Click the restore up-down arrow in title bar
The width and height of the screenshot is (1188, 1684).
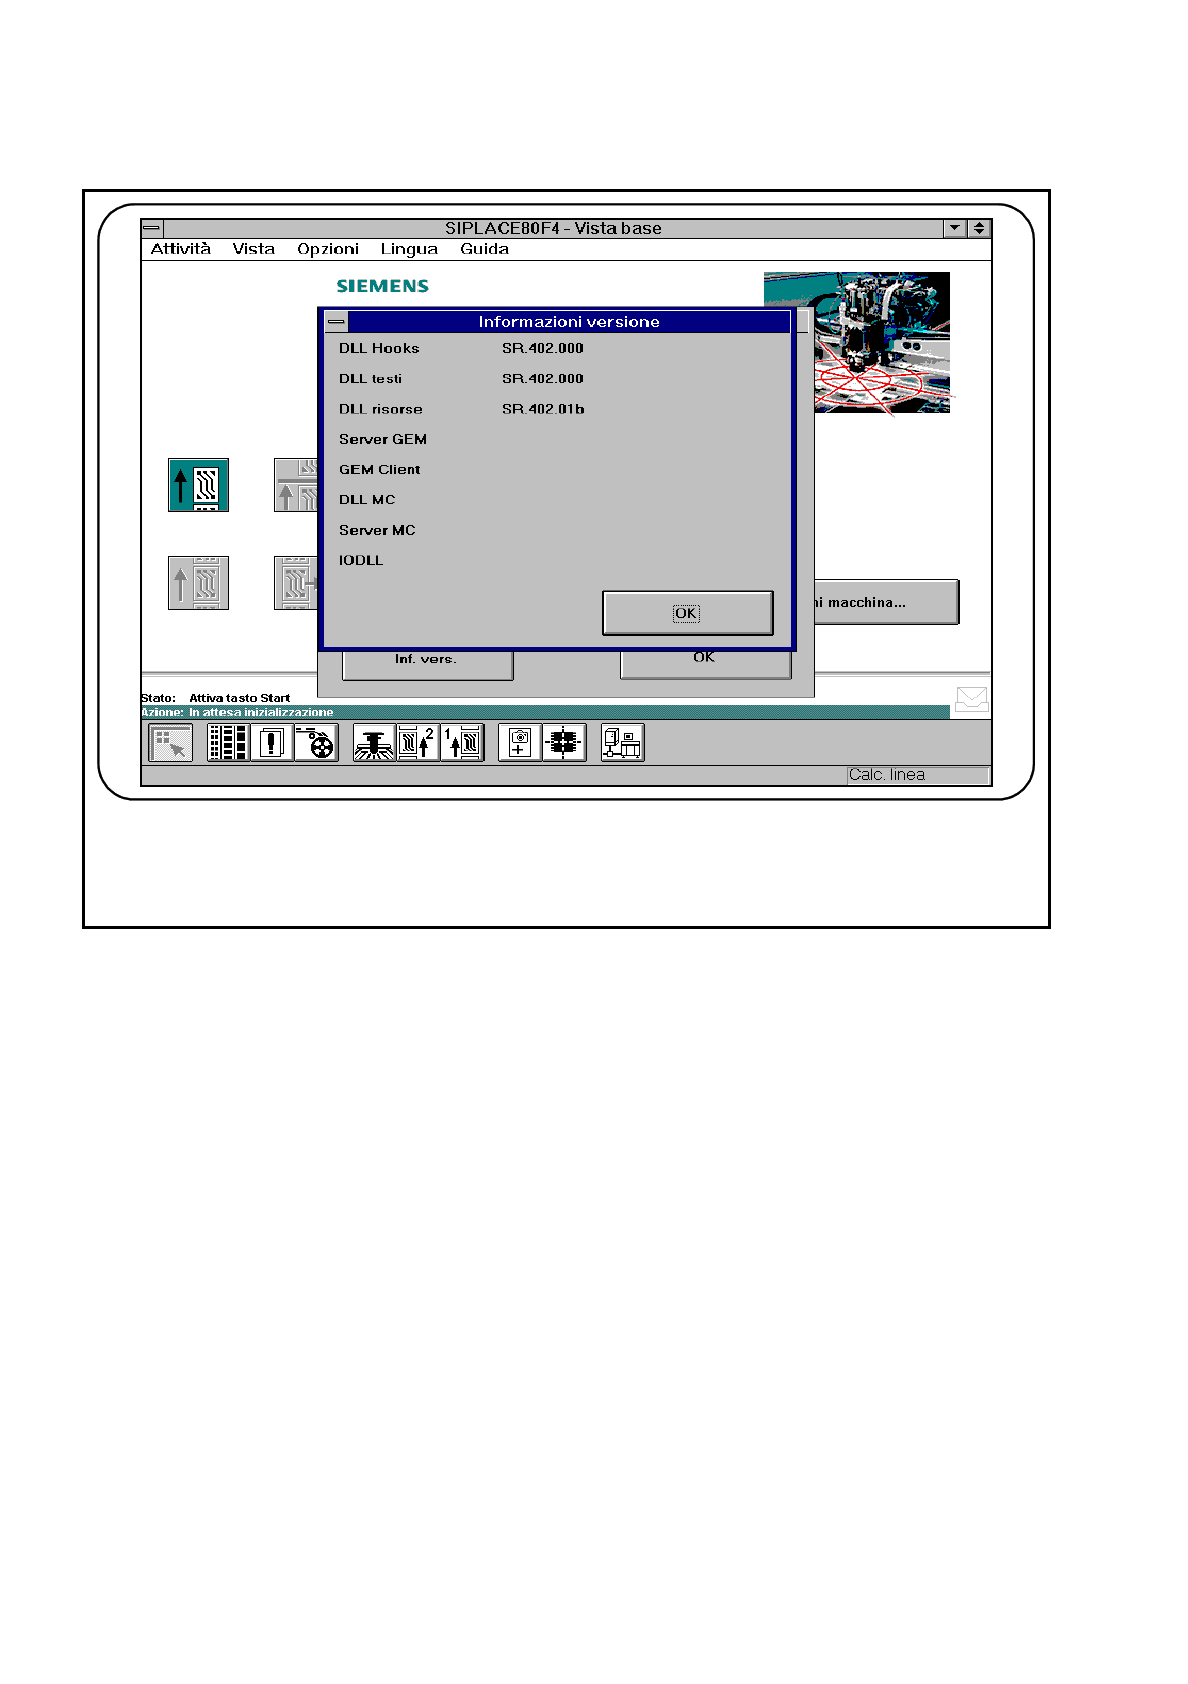point(979,228)
